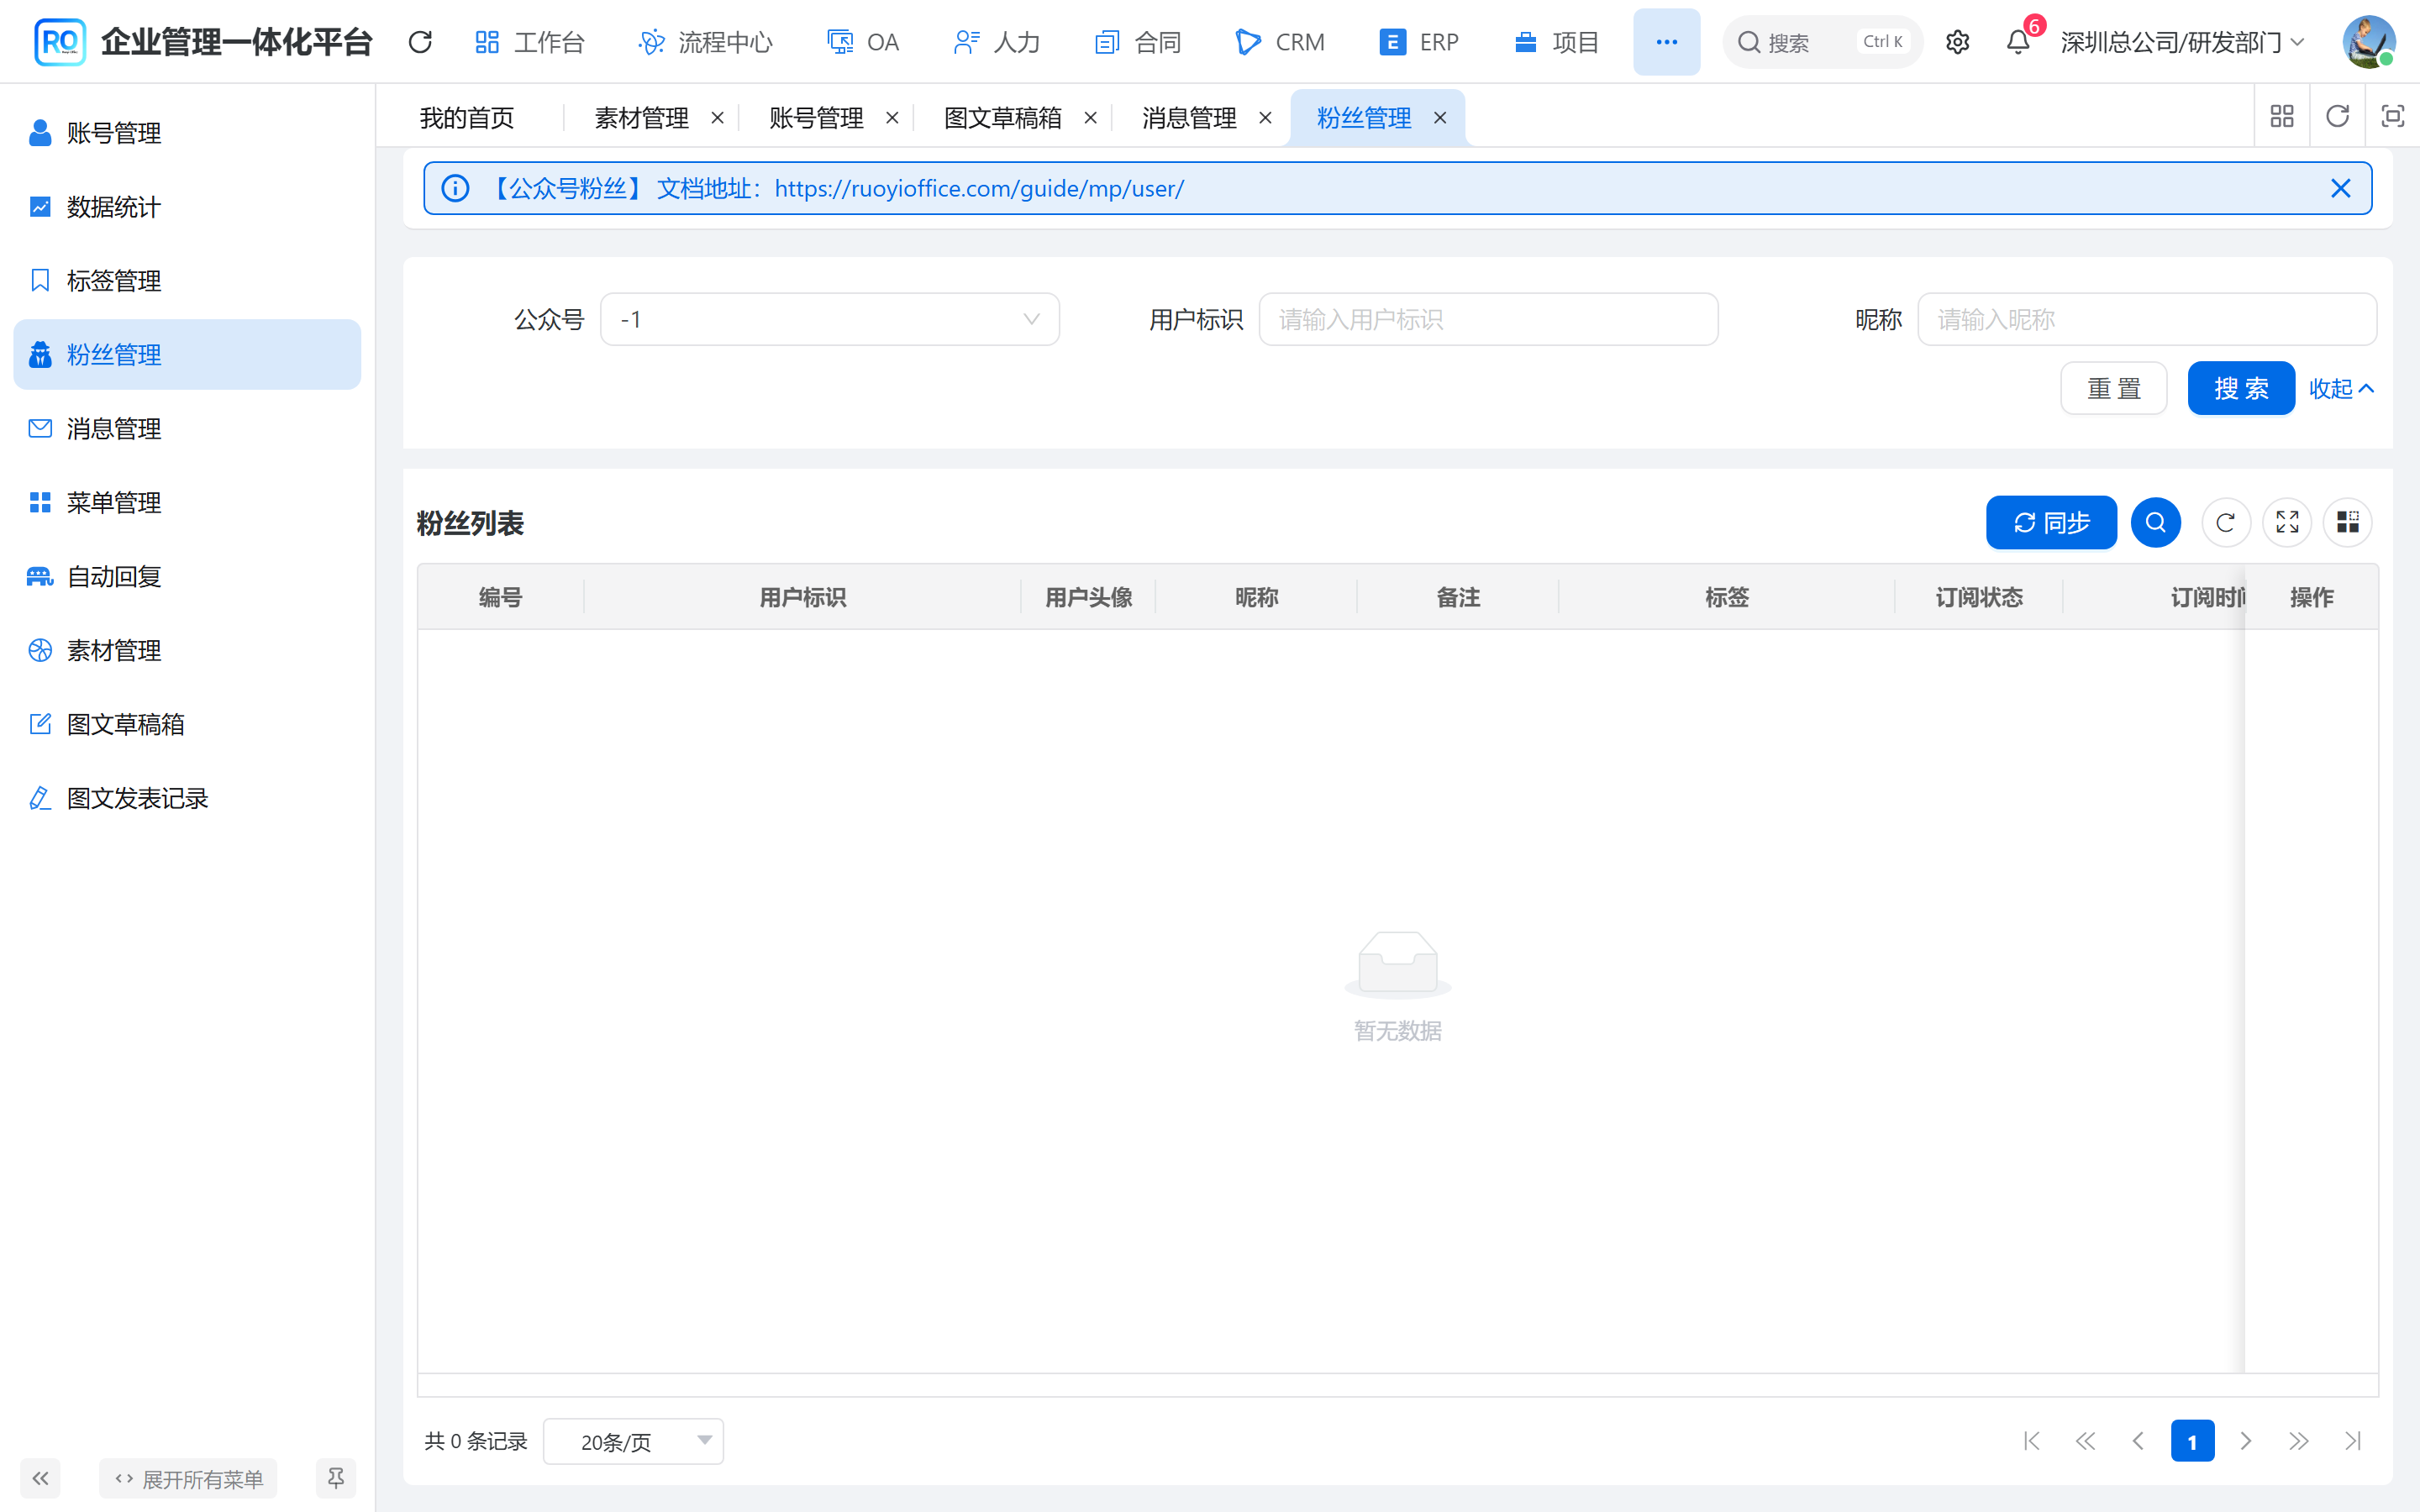Open the notification bell with badge 6
Screen dimensions: 2420x1512
click(x=2018, y=42)
